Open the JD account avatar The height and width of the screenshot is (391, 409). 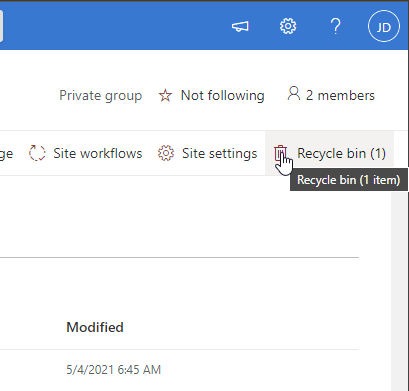(384, 26)
